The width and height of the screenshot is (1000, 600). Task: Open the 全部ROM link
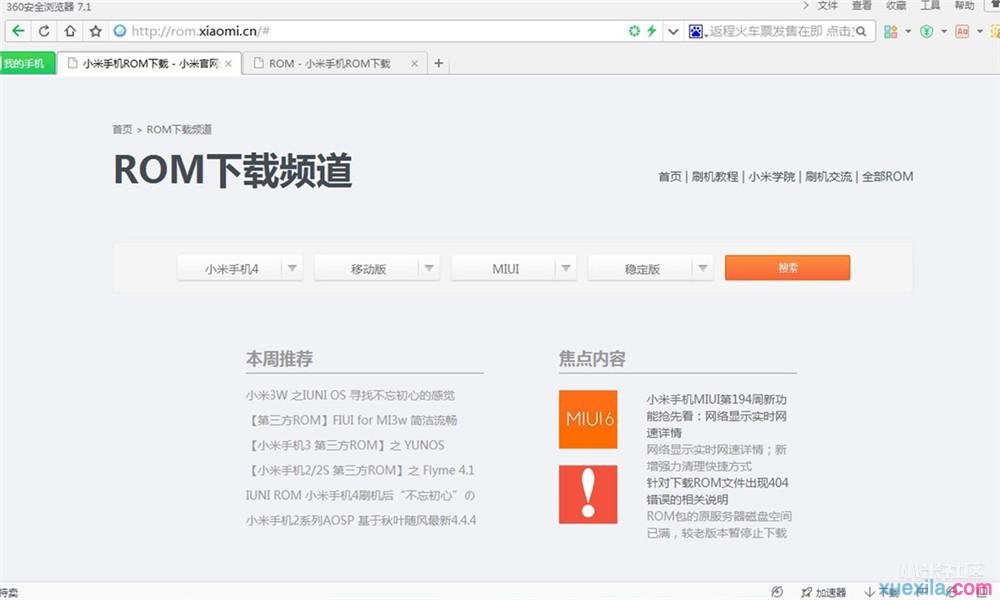(888, 177)
